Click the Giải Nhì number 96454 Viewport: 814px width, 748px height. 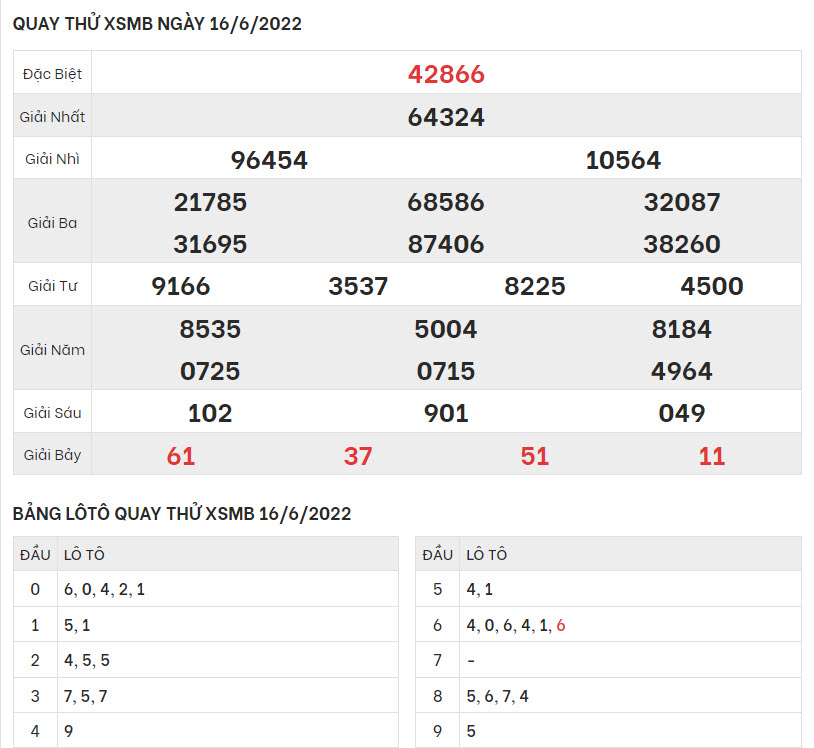coord(269,160)
